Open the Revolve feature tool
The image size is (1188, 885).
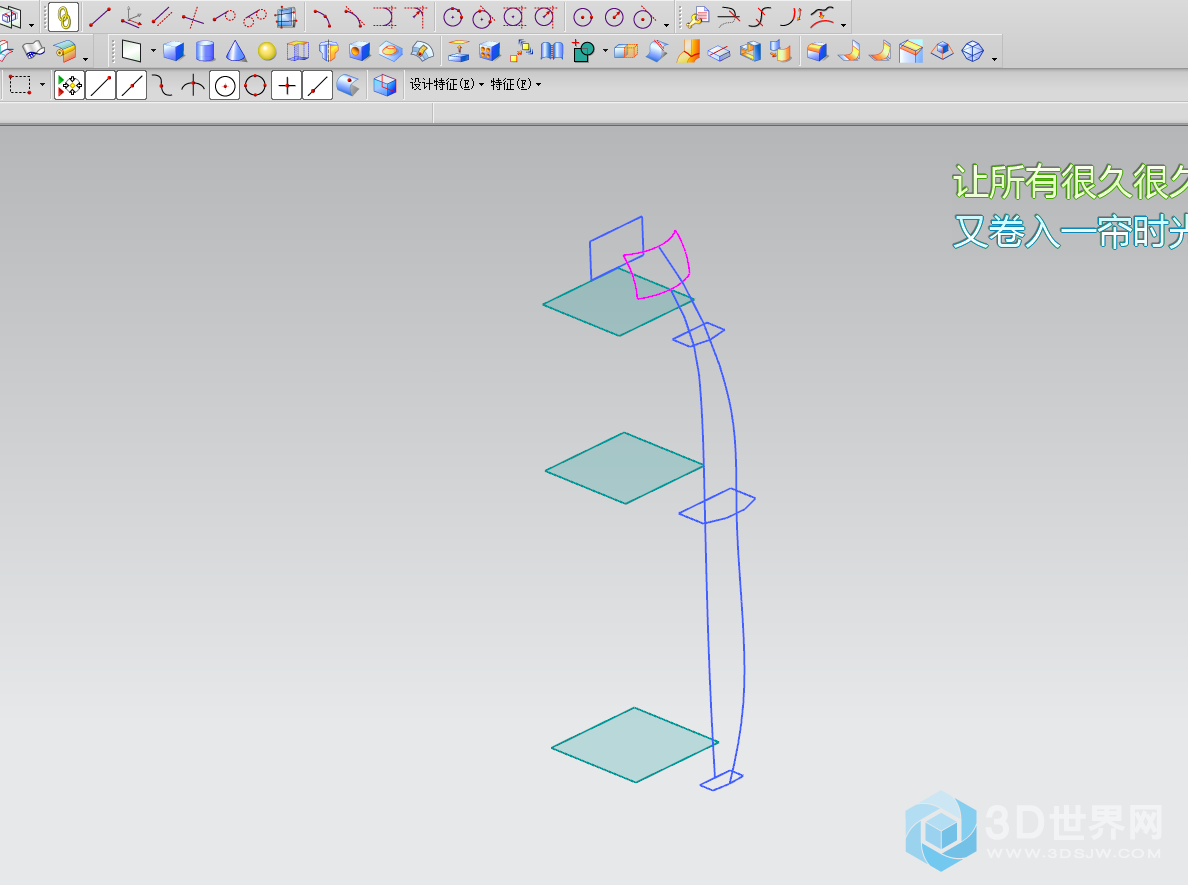(x=329, y=51)
